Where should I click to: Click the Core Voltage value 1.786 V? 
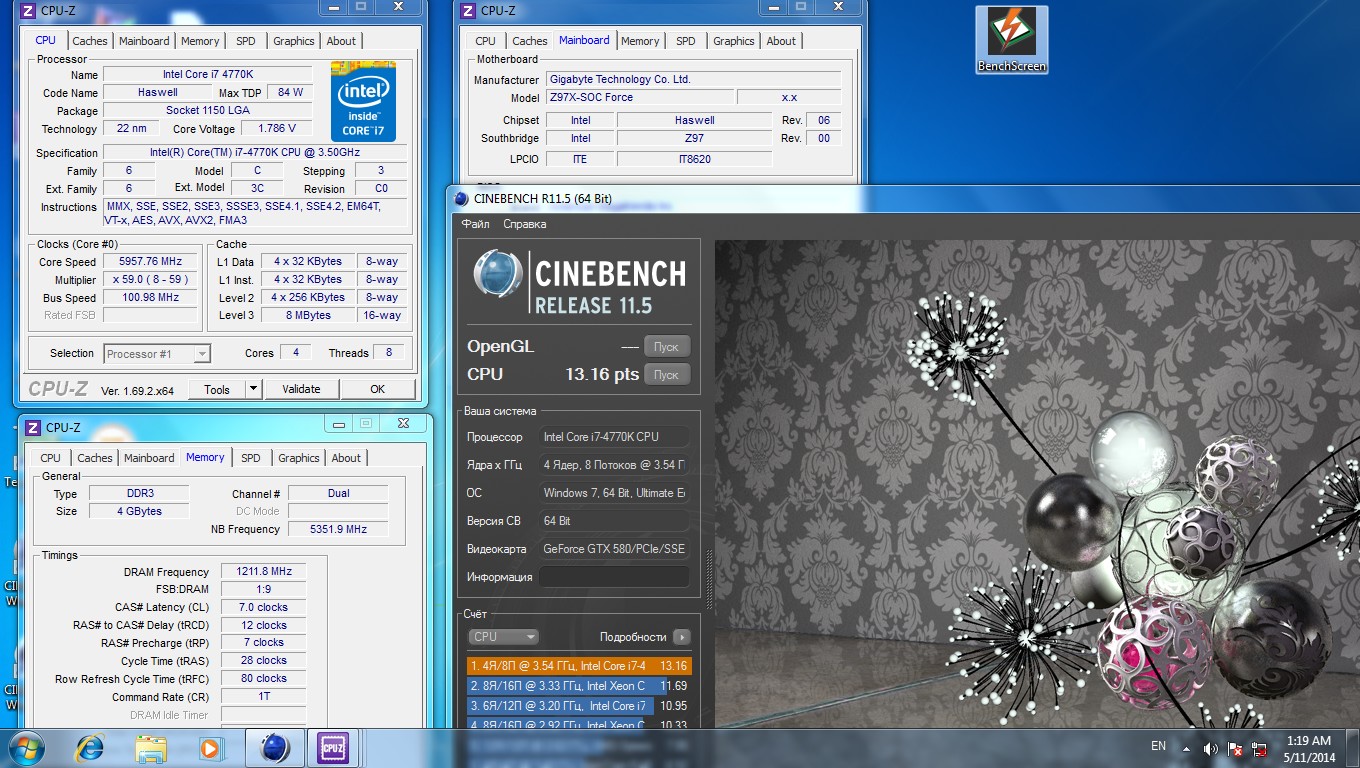[277, 129]
